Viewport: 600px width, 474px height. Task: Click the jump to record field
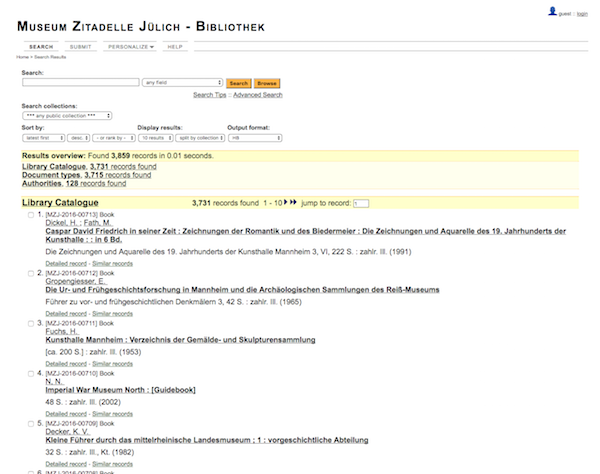point(361,204)
